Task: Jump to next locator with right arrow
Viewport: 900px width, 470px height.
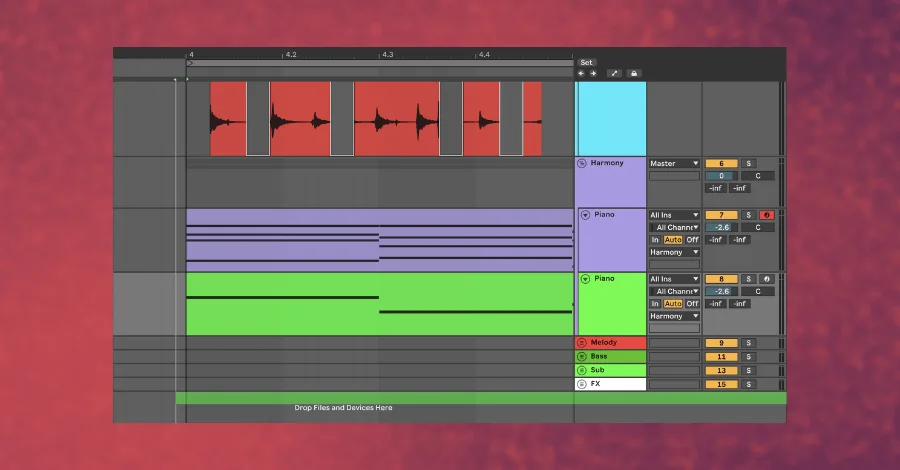Action: point(593,73)
